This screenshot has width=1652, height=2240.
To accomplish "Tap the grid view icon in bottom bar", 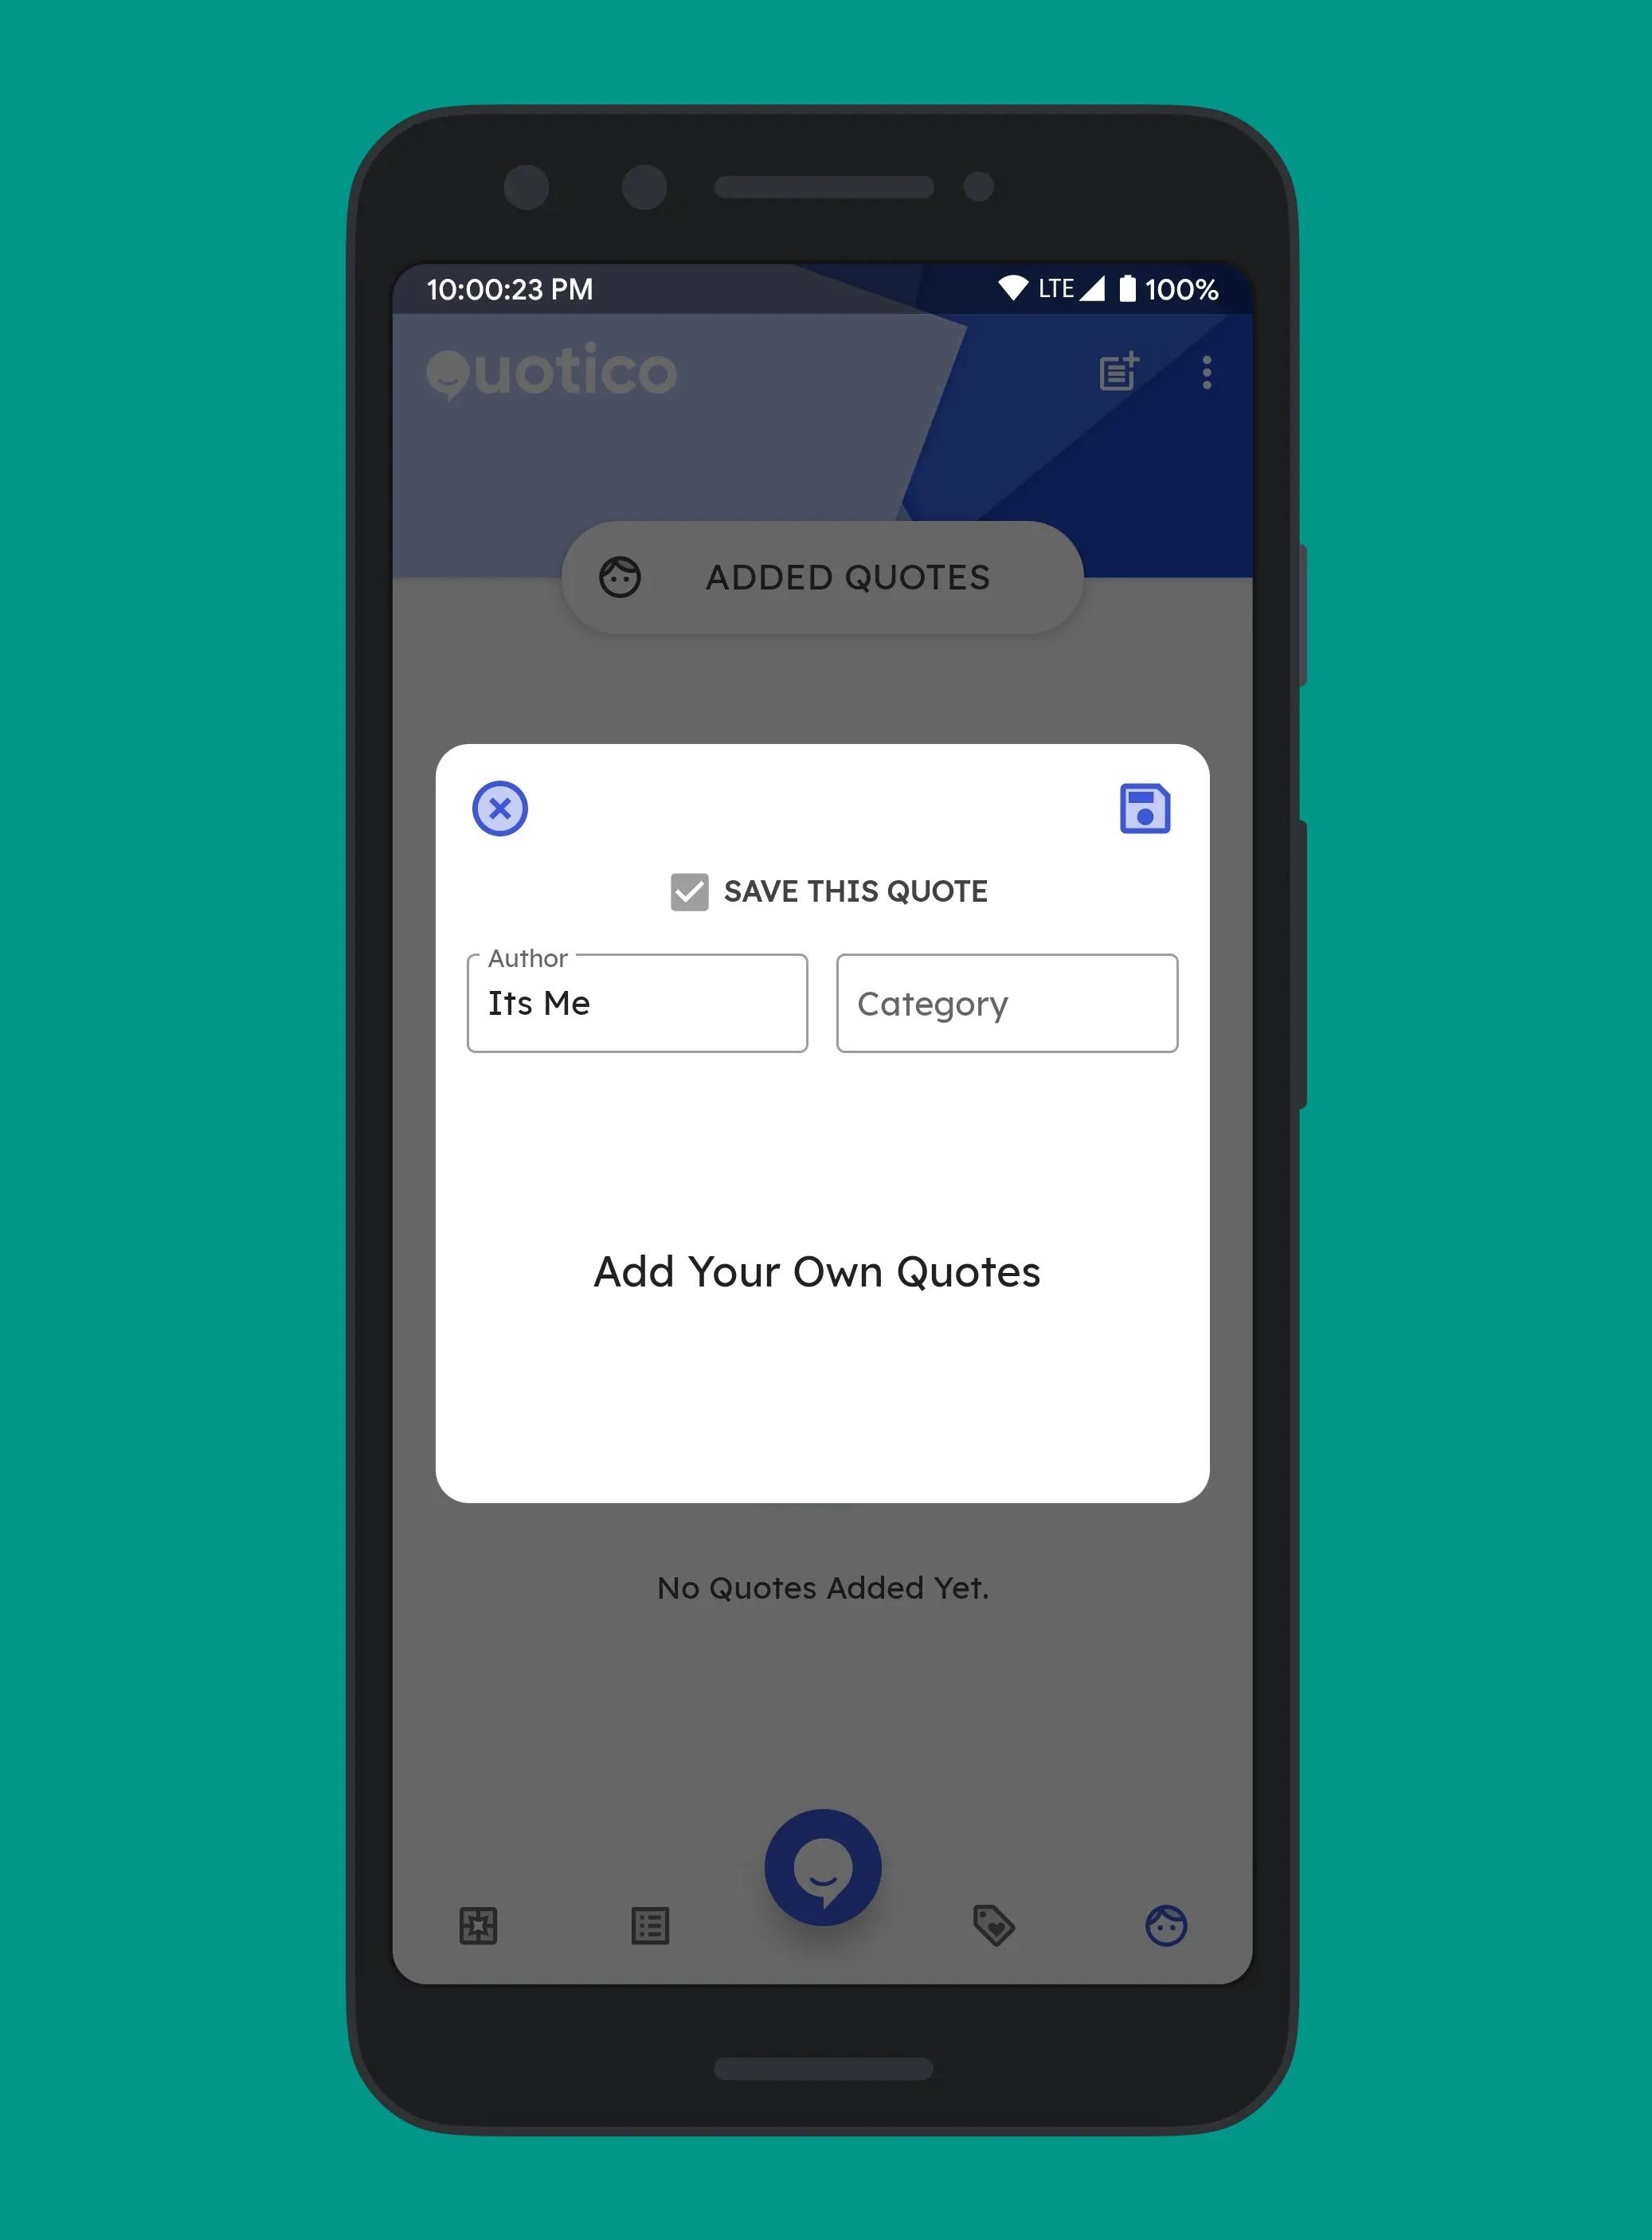I will [x=483, y=1927].
